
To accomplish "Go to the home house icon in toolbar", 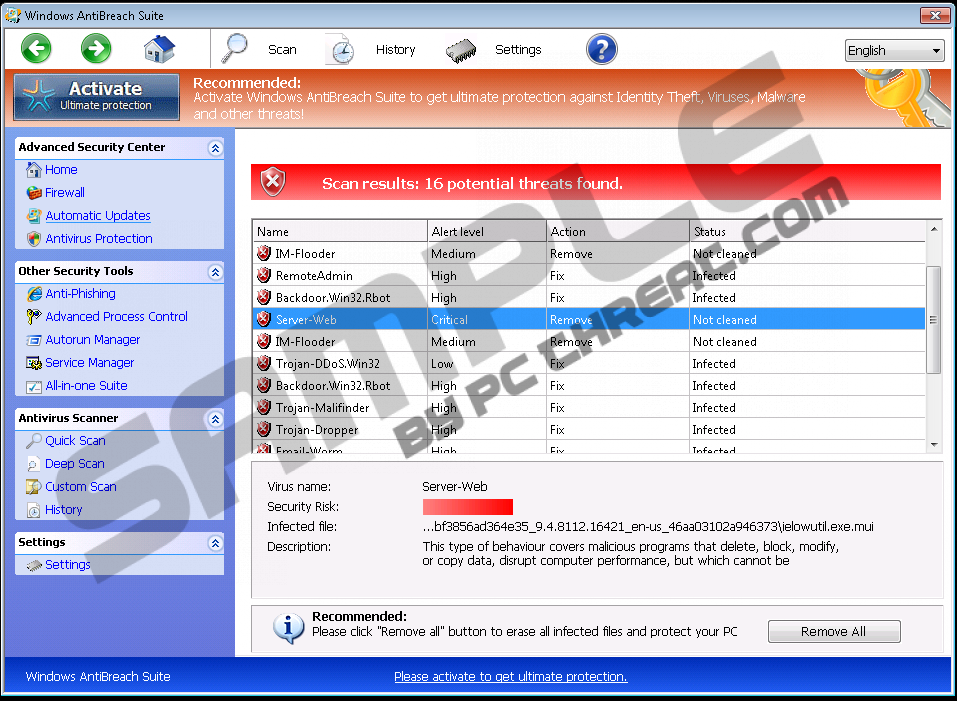I will 159,49.
